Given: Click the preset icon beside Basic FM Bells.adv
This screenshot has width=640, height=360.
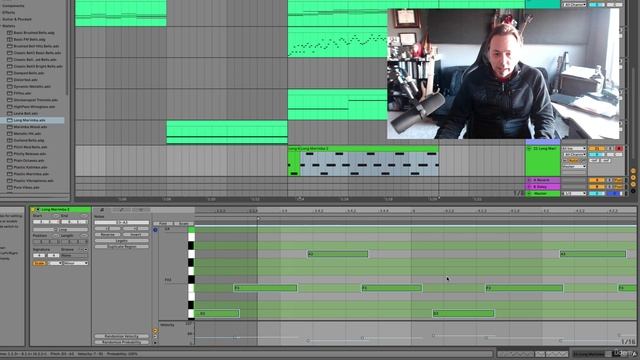Looking at the screenshot, I should pos(10,40).
